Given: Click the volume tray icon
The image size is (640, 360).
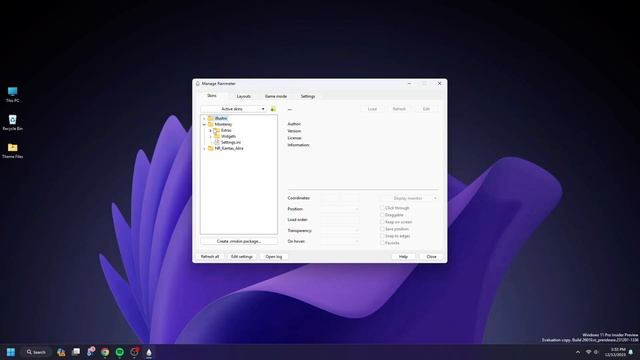Looking at the screenshot, I should click(596, 352).
